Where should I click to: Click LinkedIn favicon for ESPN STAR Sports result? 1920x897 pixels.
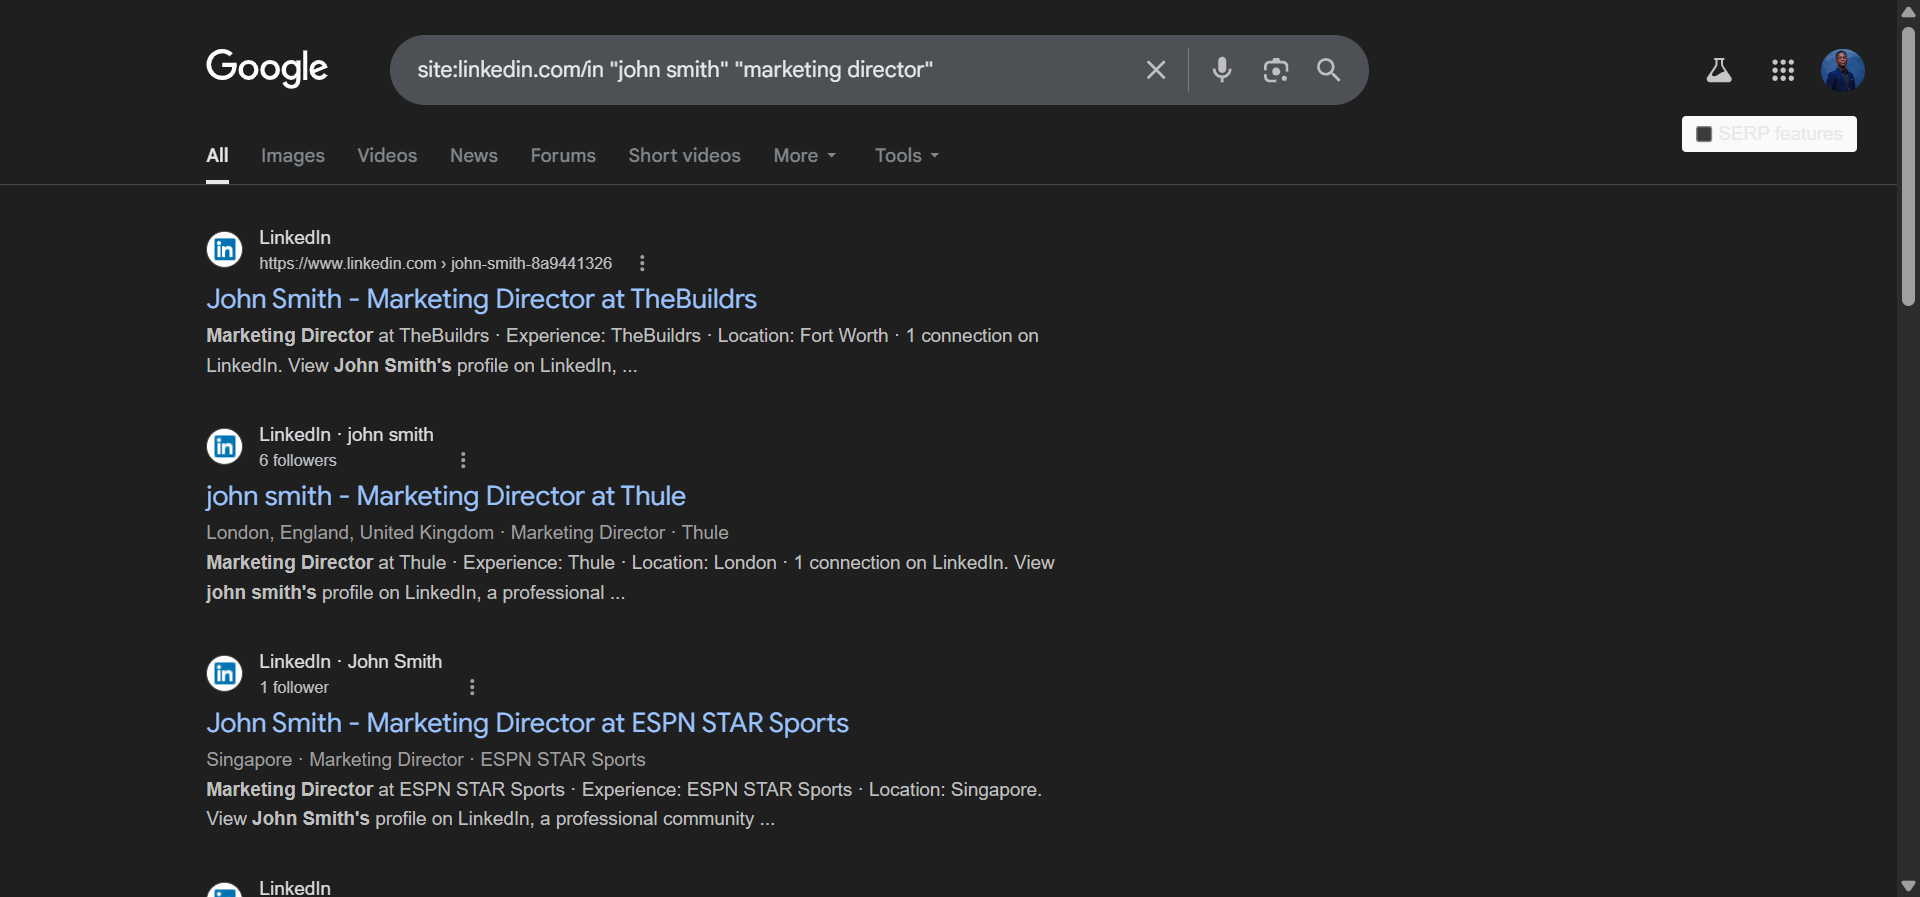225,673
